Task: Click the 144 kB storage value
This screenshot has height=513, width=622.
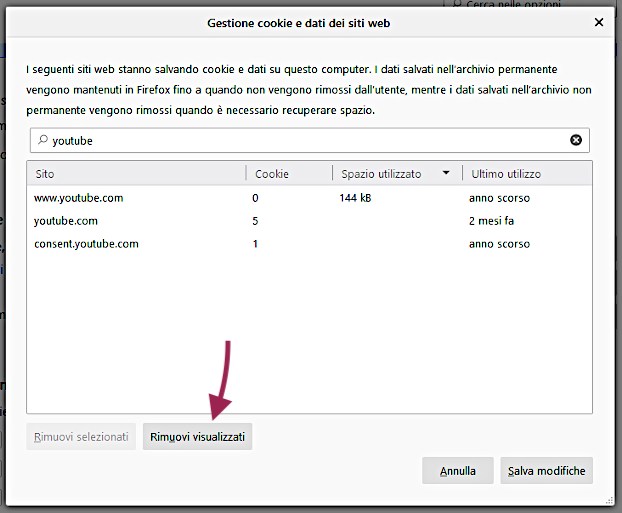Action: tap(355, 198)
